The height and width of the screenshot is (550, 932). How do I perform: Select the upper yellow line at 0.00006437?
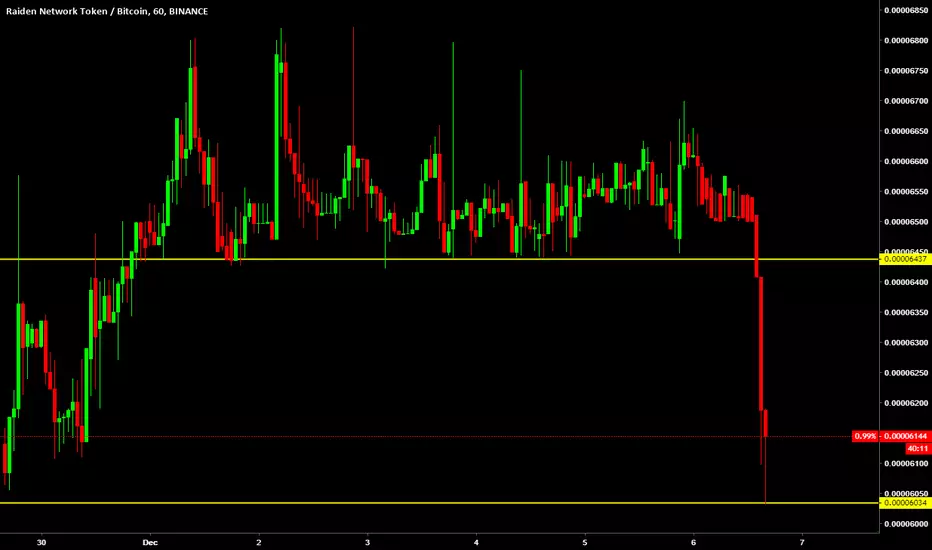439,259
